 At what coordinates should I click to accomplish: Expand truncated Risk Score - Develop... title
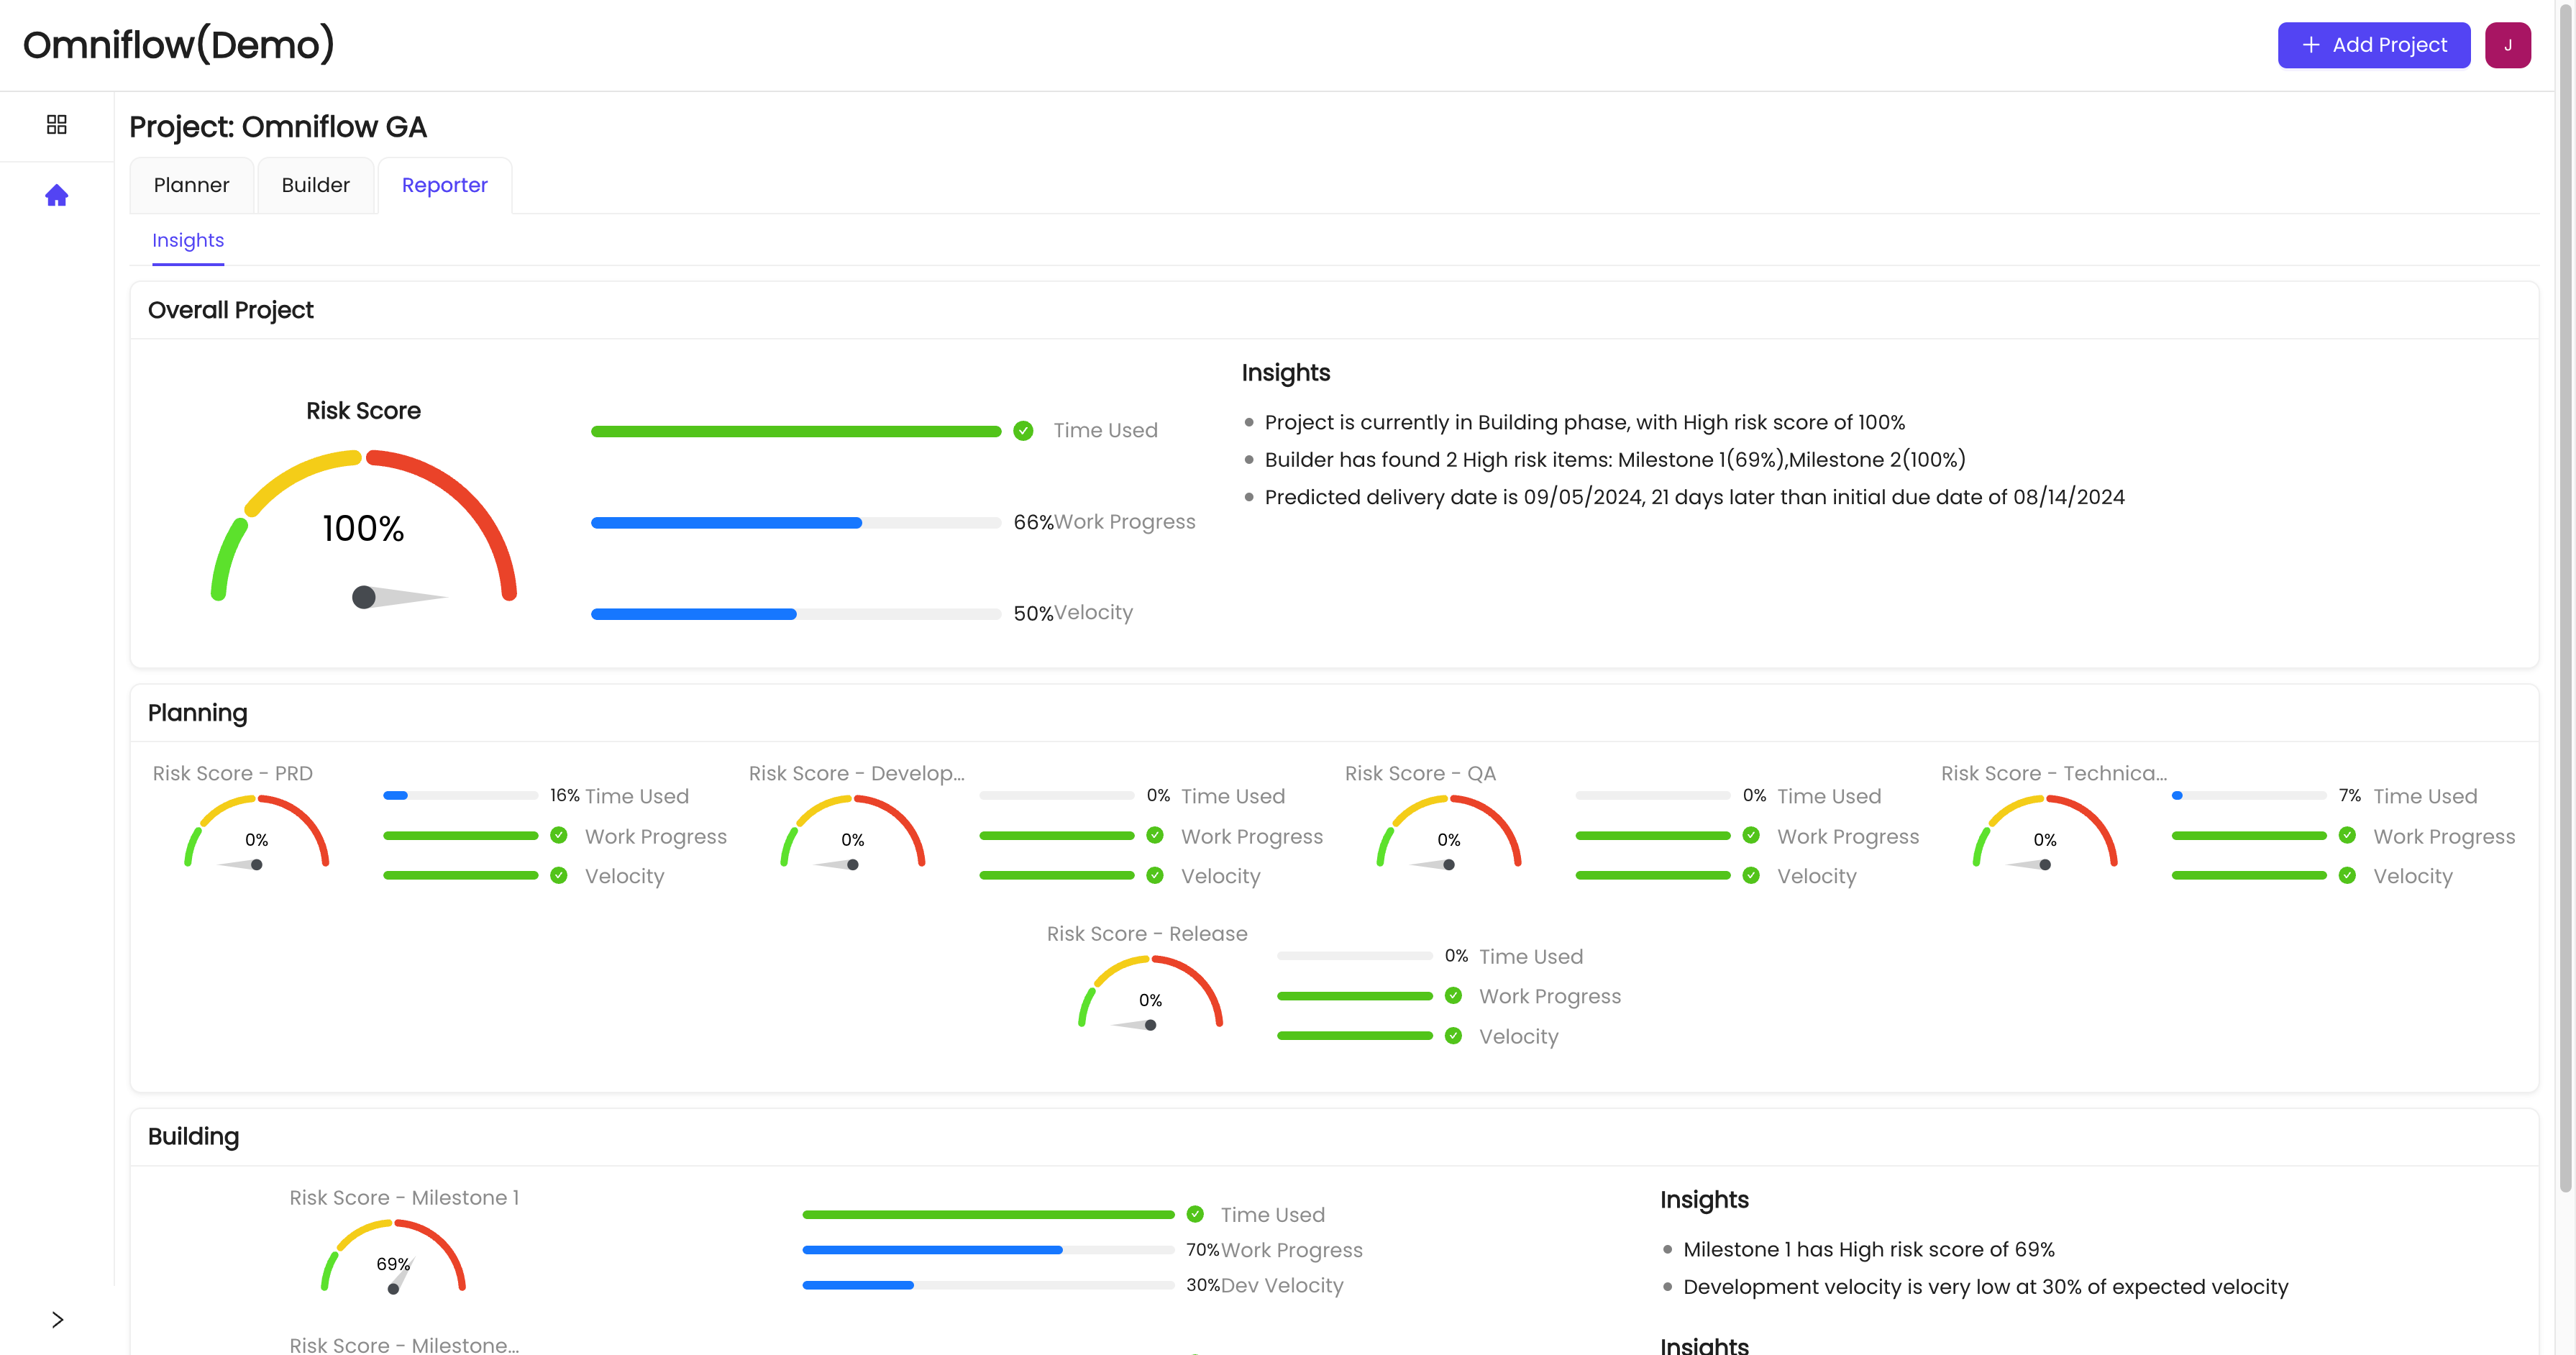[x=856, y=773]
